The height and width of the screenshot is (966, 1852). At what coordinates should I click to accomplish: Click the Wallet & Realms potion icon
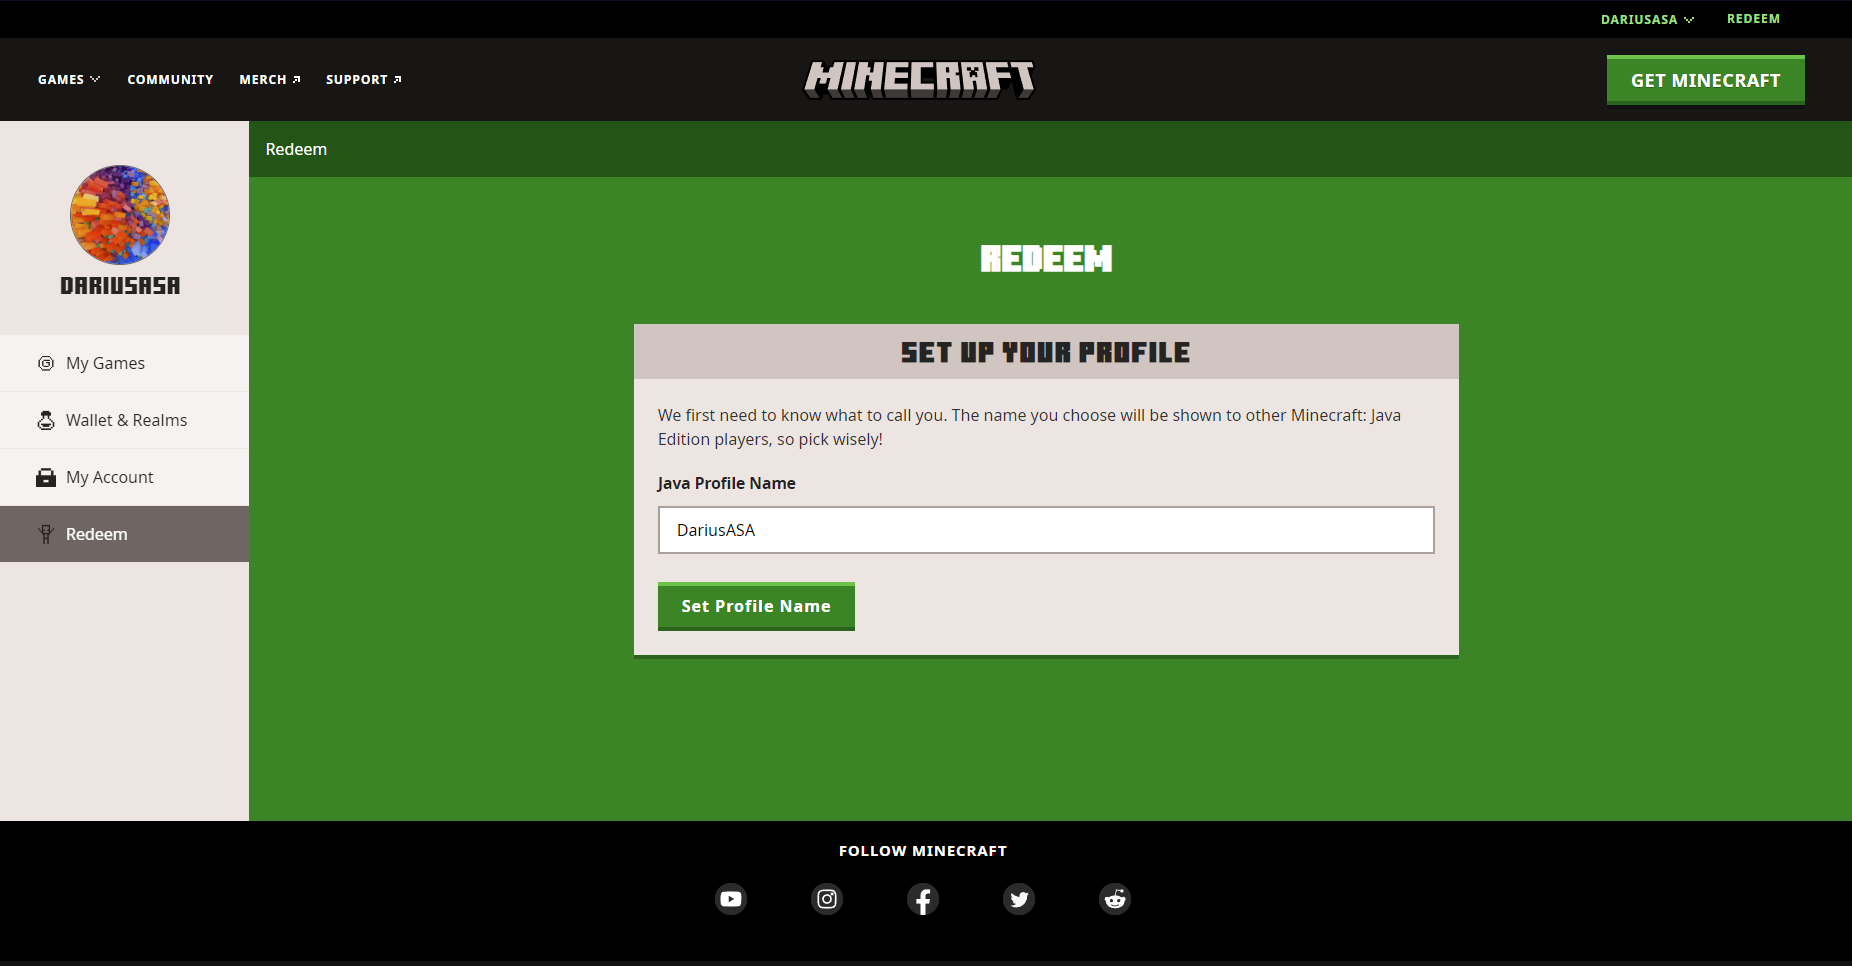(x=46, y=420)
